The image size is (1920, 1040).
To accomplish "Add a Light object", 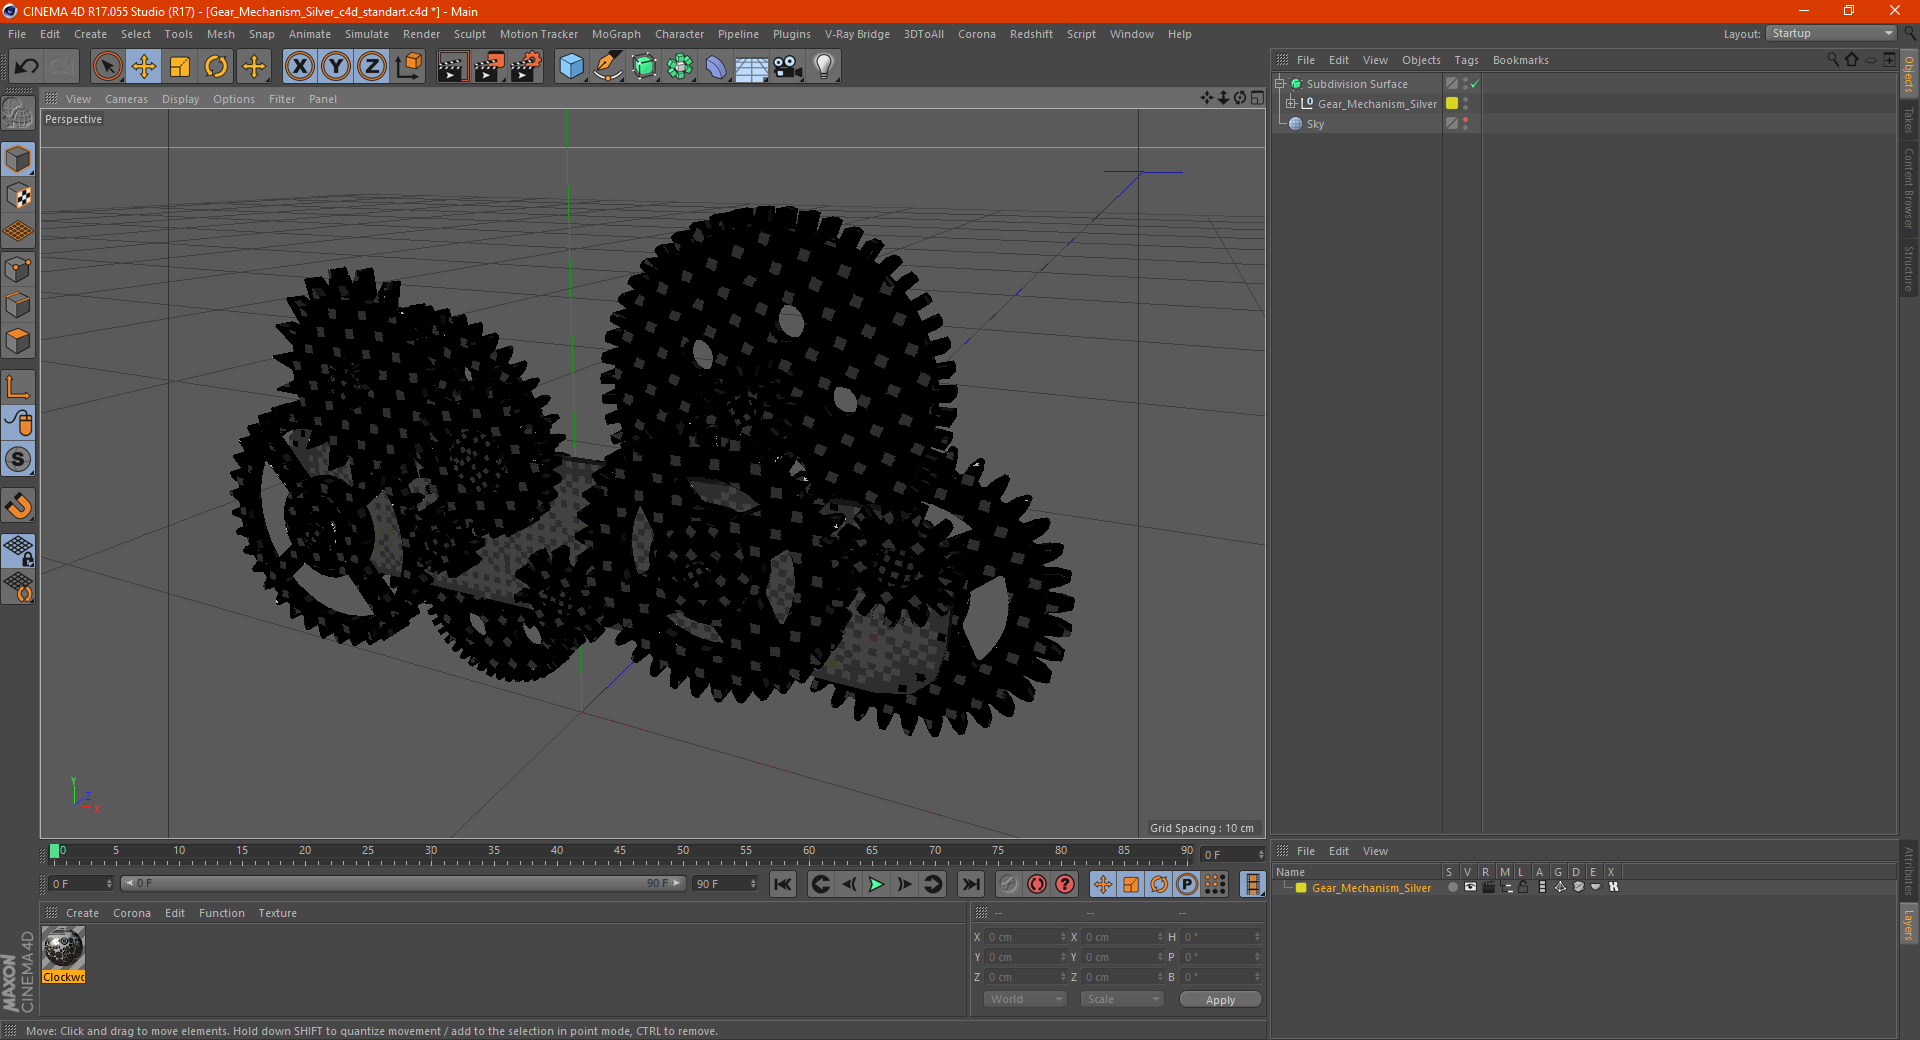I will pyautogui.click(x=824, y=67).
